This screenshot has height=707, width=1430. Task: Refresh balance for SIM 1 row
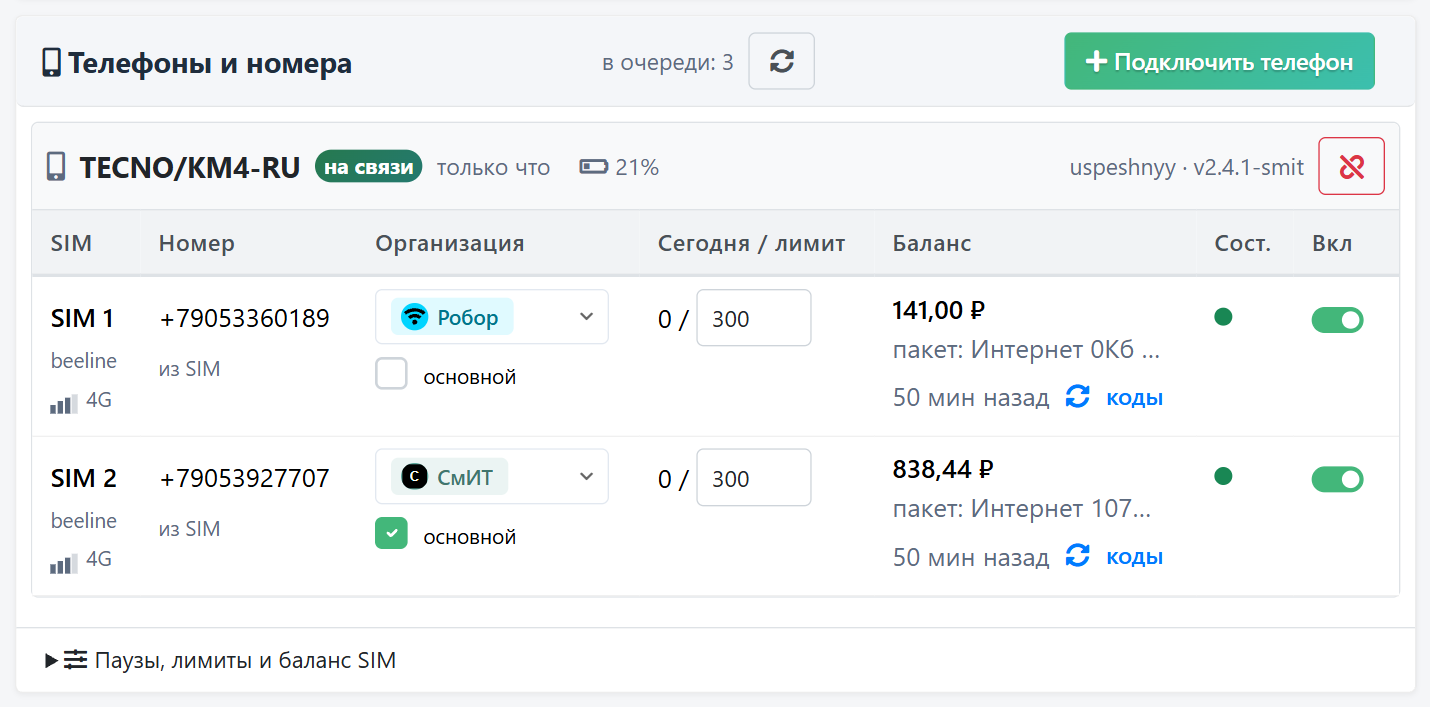1077,397
